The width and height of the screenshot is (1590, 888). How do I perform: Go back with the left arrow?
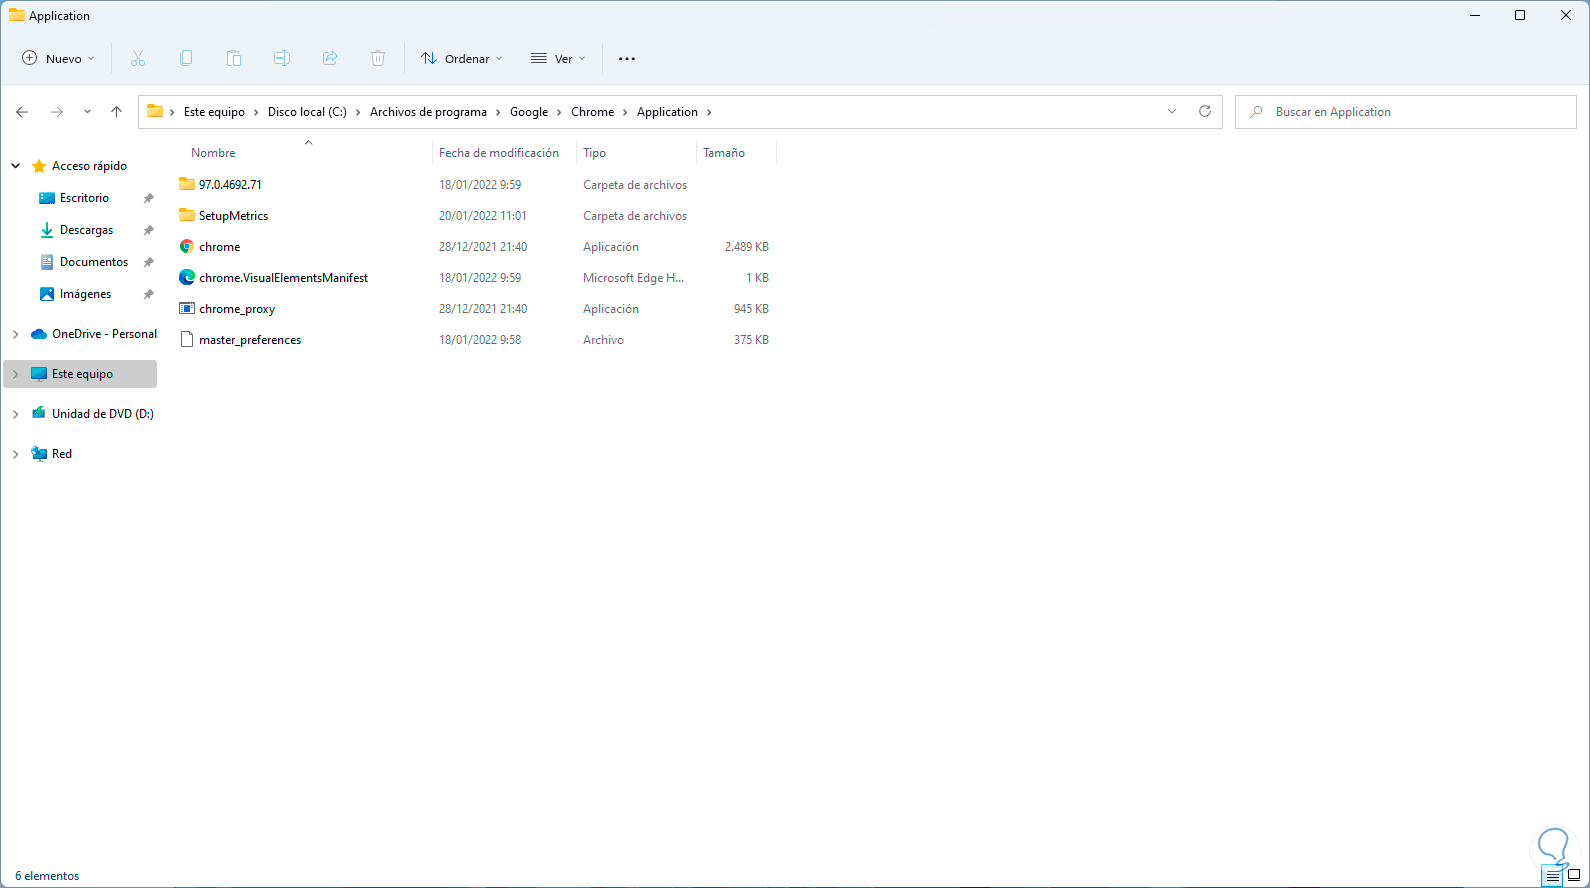tap(22, 112)
